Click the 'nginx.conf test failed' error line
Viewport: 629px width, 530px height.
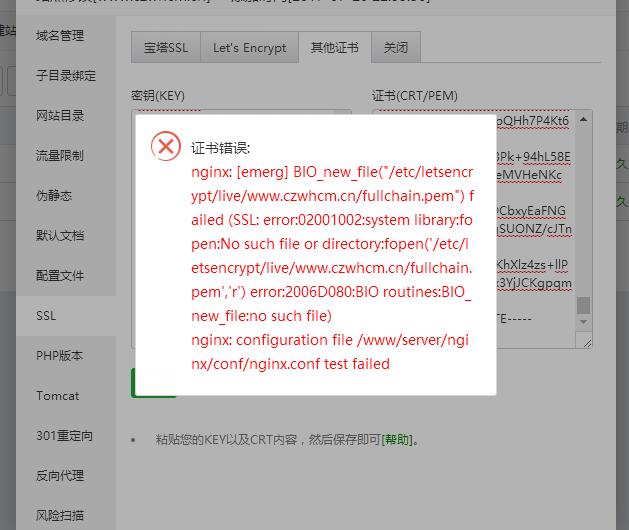click(290, 364)
